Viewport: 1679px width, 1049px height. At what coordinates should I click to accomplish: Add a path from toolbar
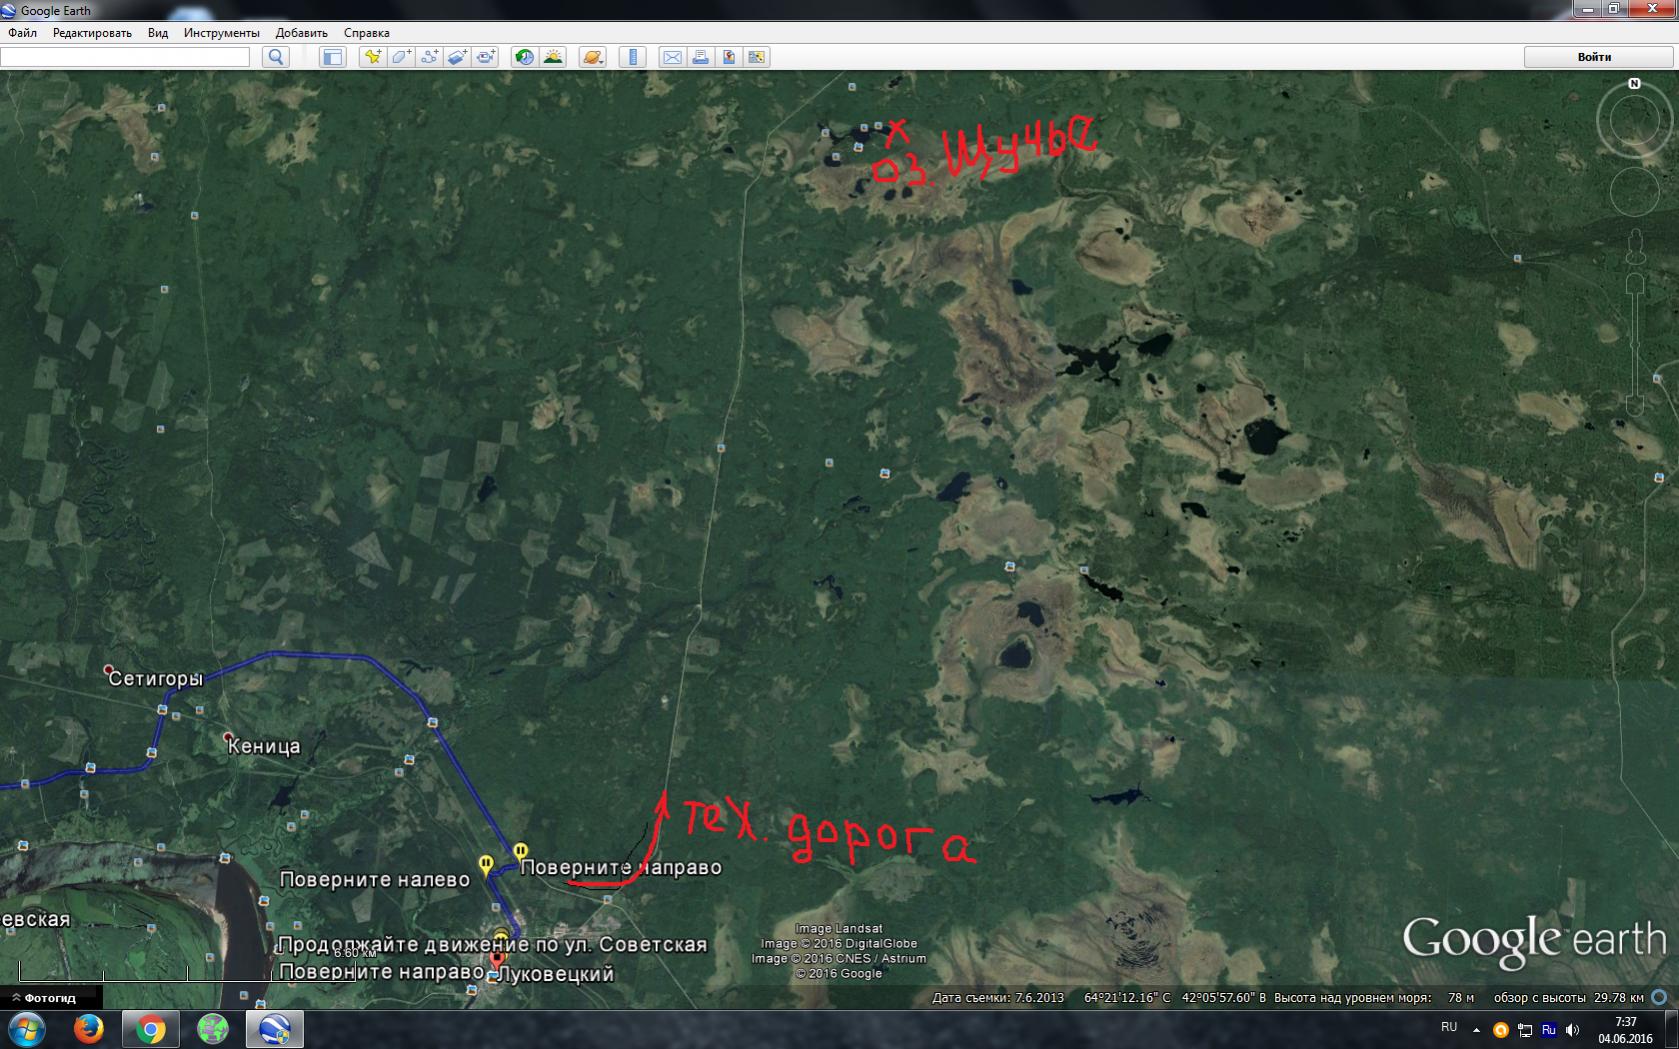coord(429,57)
